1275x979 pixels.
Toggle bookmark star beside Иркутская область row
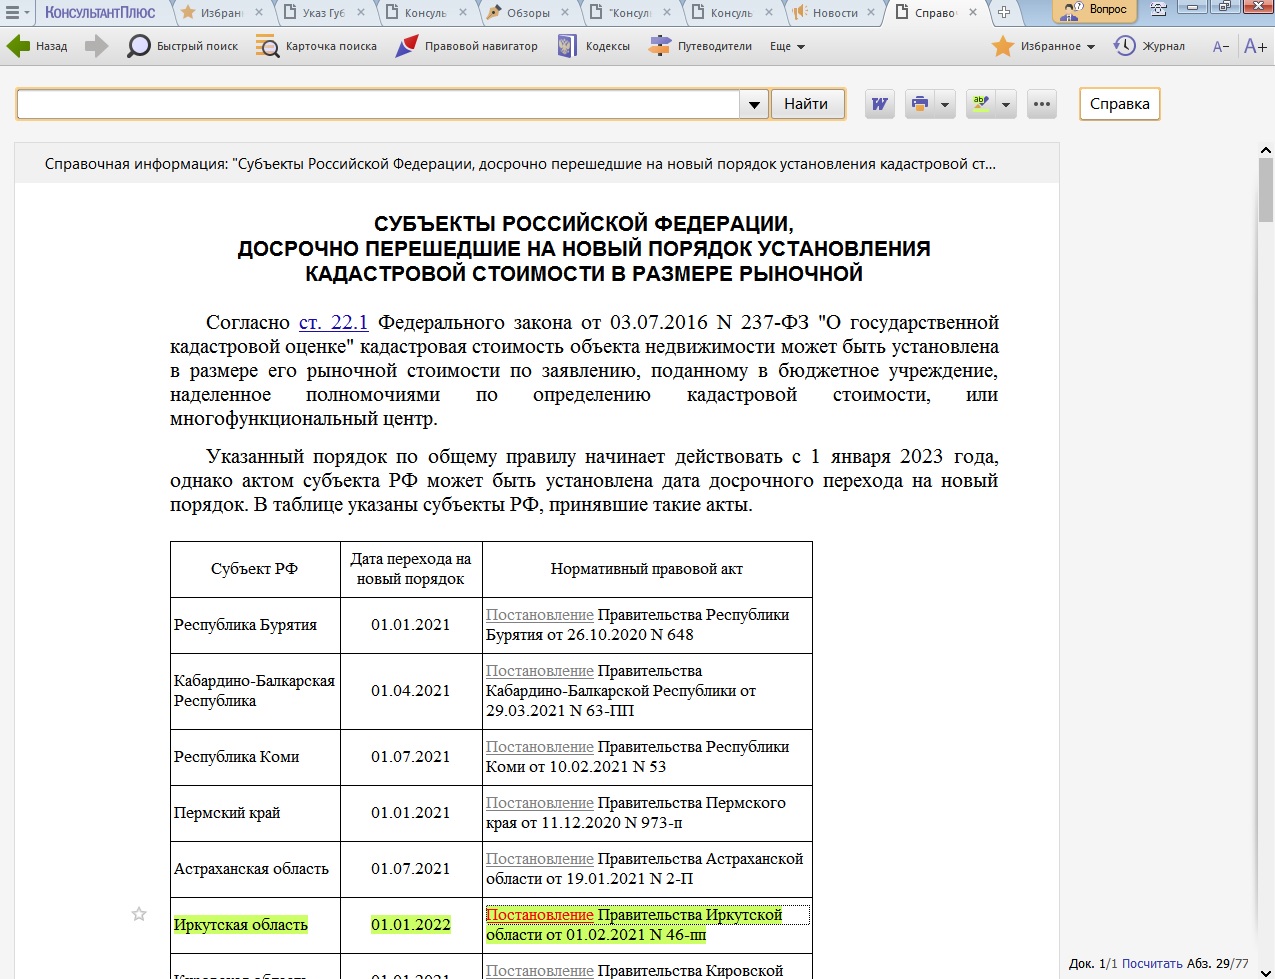(139, 914)
